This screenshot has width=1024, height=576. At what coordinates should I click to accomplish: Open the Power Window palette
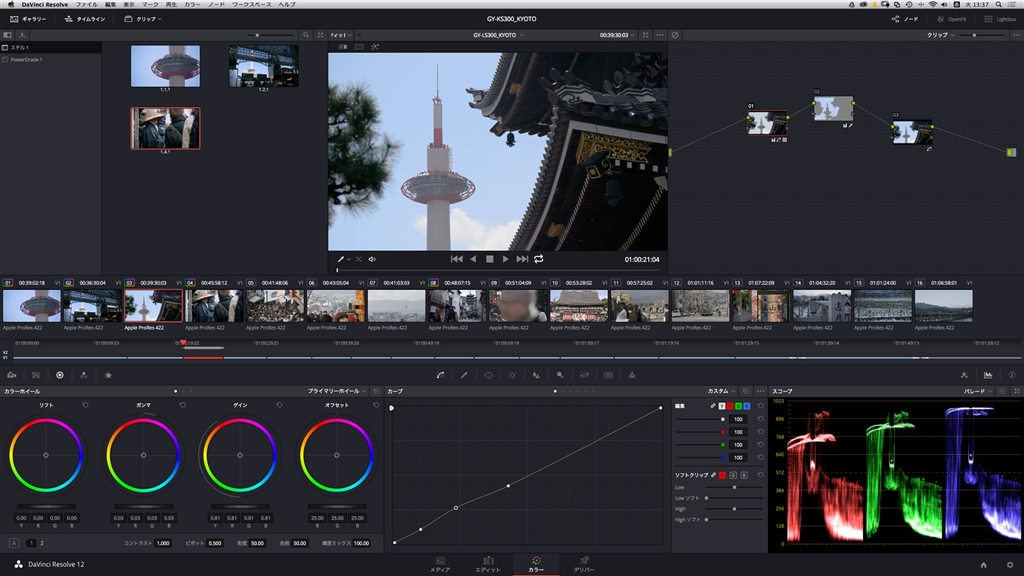coord(488,375)
